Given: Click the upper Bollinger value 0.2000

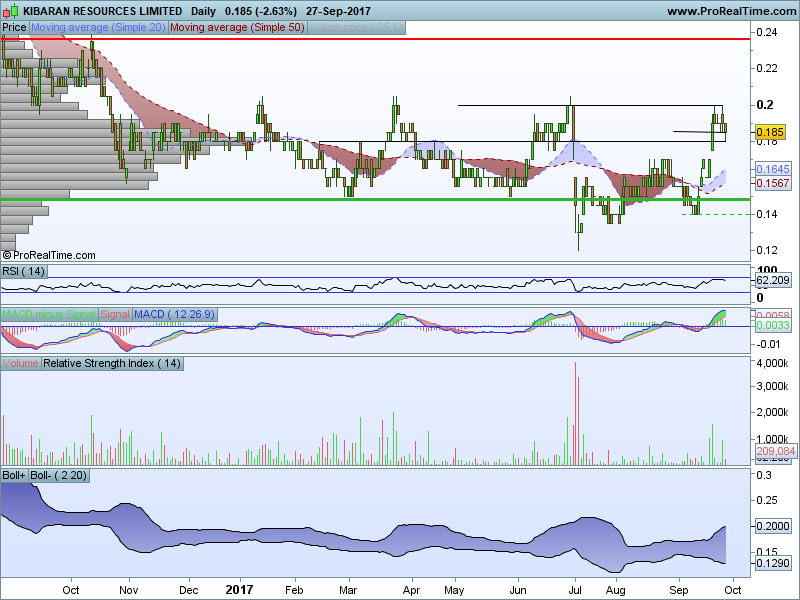Looking at the screenshot, I should tap(772, 526).
